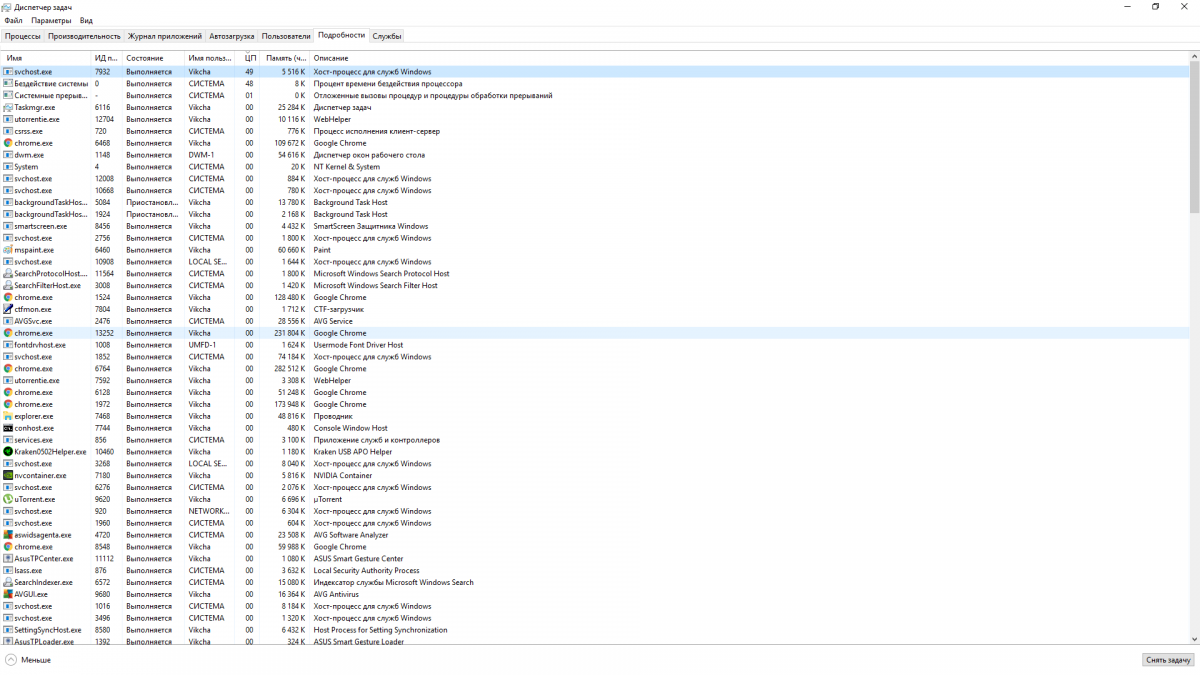Open the Файл menu

tap(13, 20)
